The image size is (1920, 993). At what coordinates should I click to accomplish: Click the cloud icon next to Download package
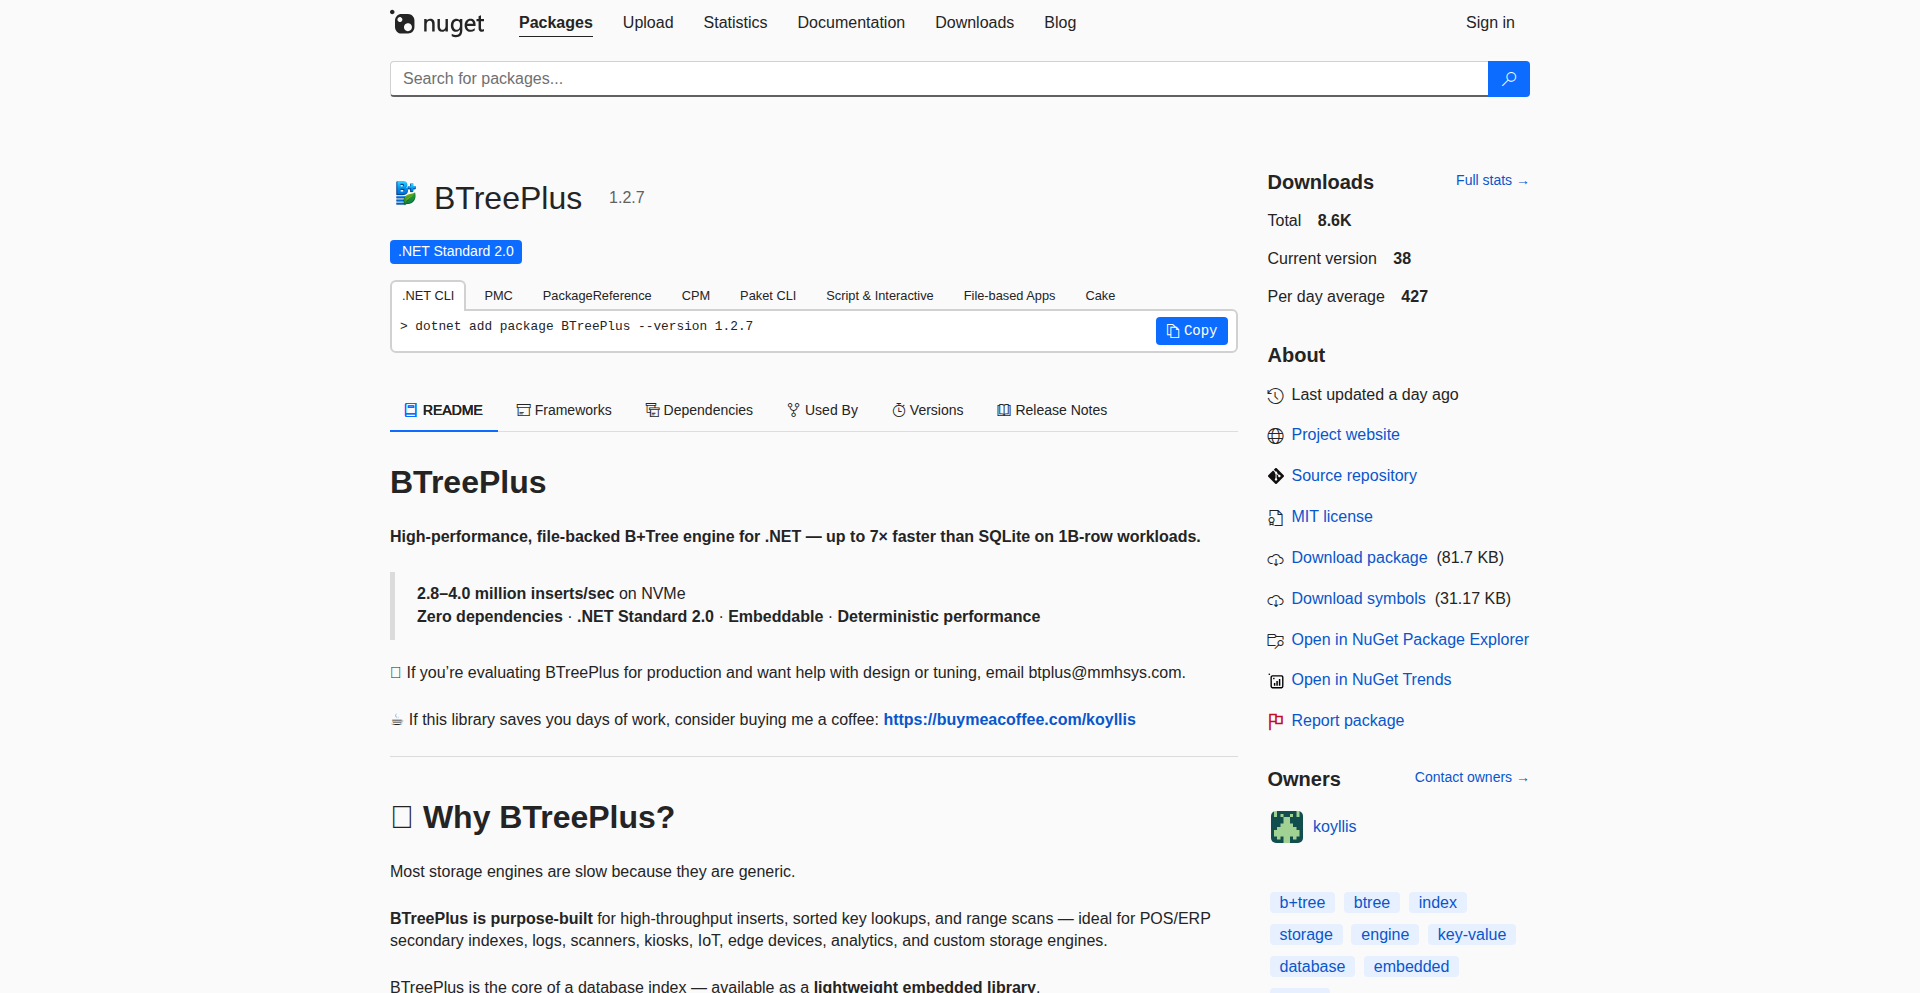point(1275,559)
